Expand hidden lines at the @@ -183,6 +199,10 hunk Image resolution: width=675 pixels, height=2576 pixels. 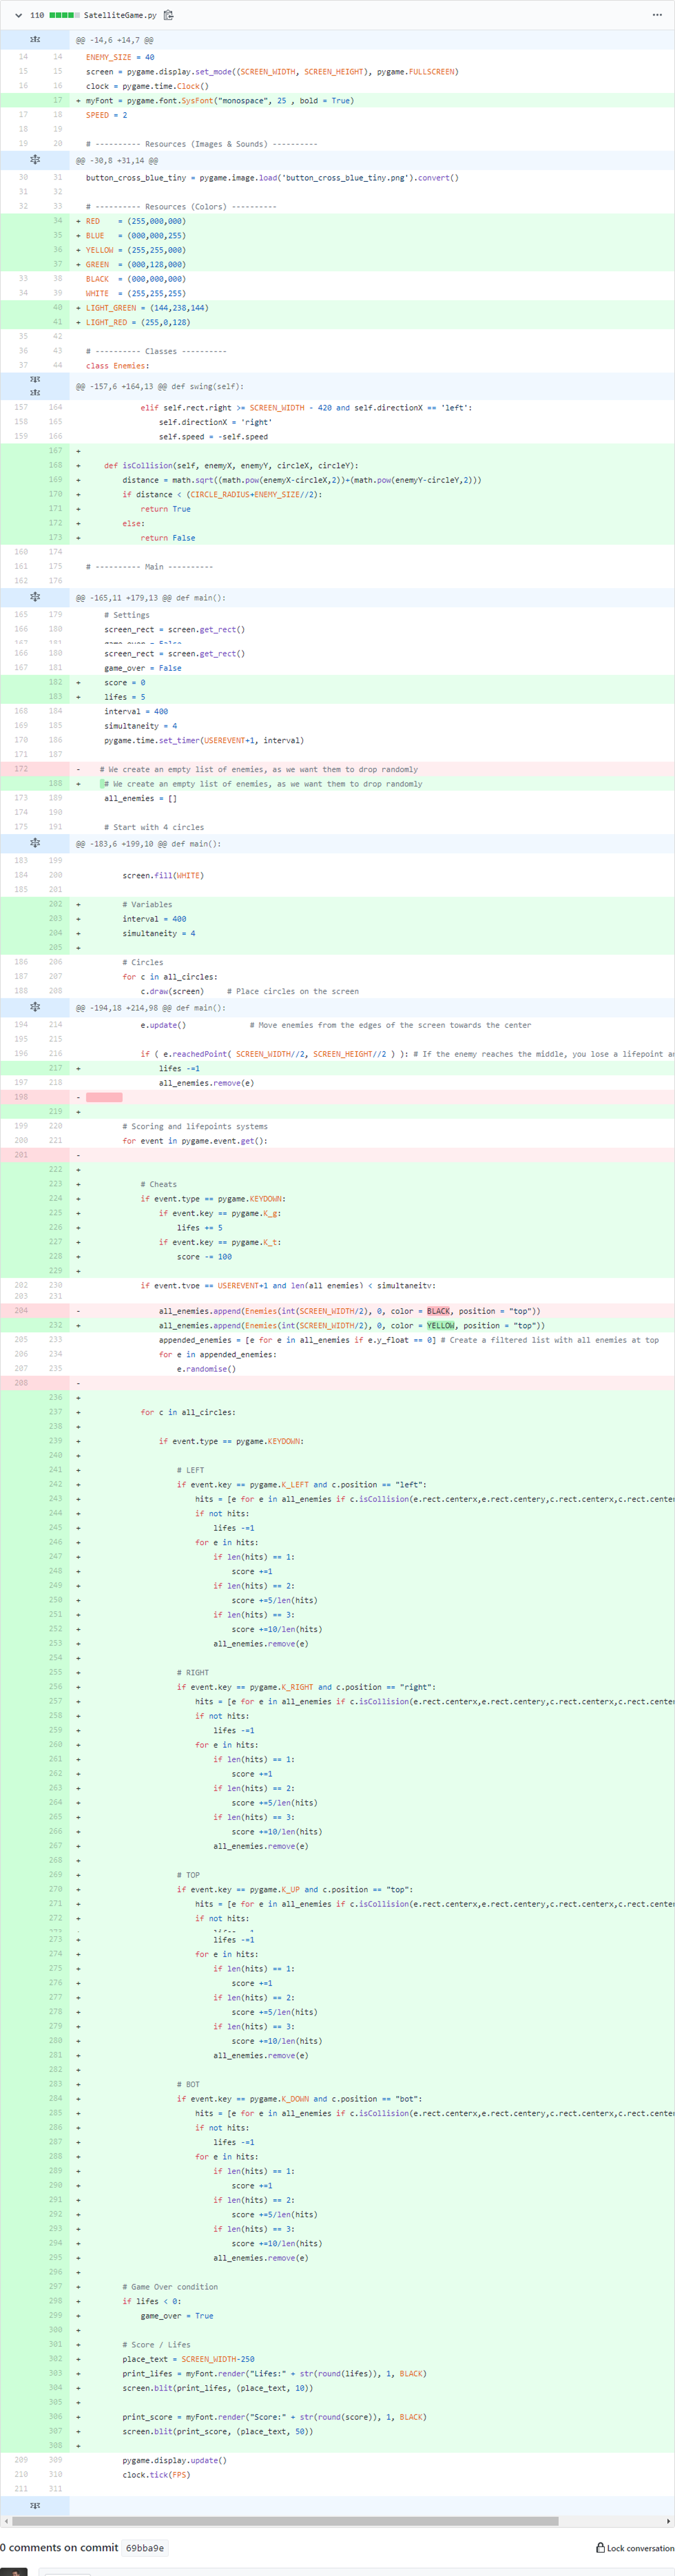35,843
